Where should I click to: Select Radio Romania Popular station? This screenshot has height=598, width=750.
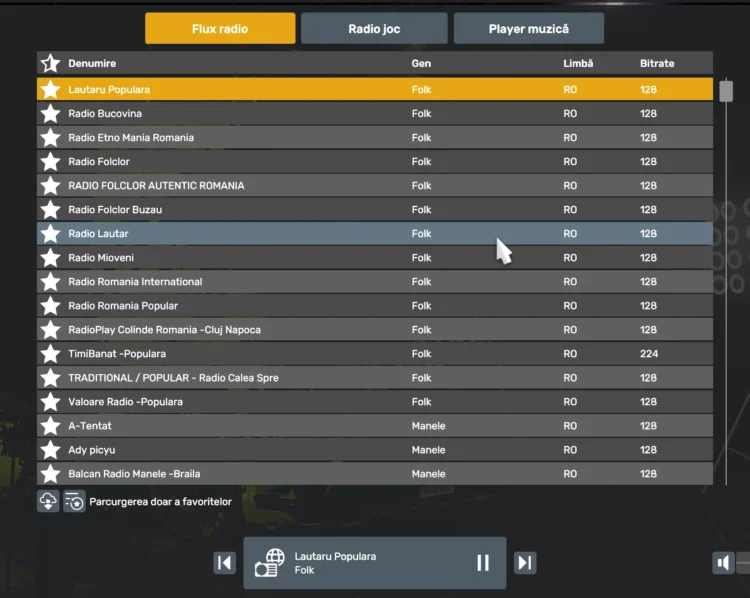(x=375, y=305)
